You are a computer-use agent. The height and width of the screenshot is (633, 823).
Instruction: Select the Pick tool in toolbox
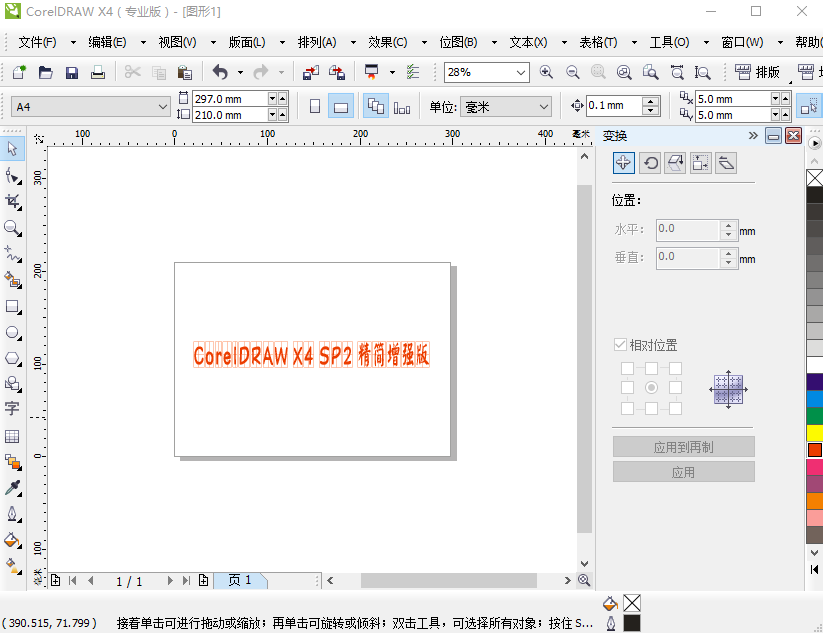click(13, 149)
